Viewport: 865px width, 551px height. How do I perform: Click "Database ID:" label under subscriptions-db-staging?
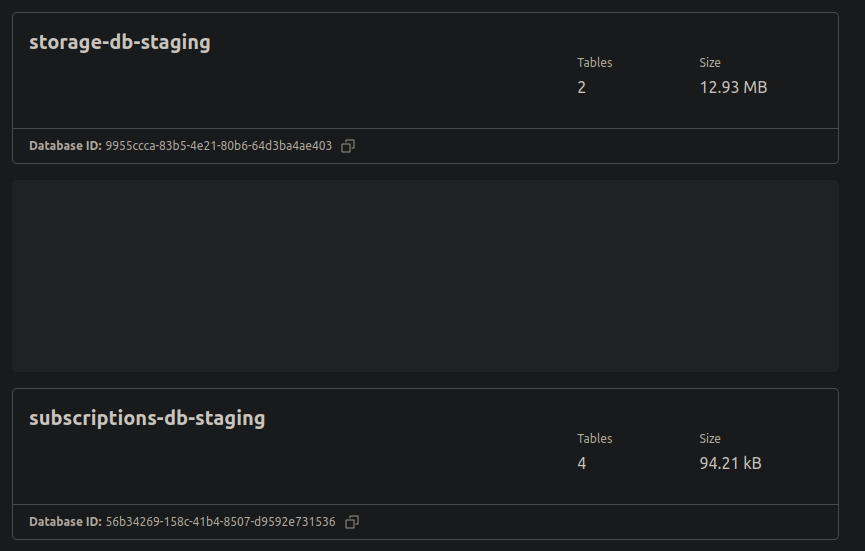(x=65, y=522)
